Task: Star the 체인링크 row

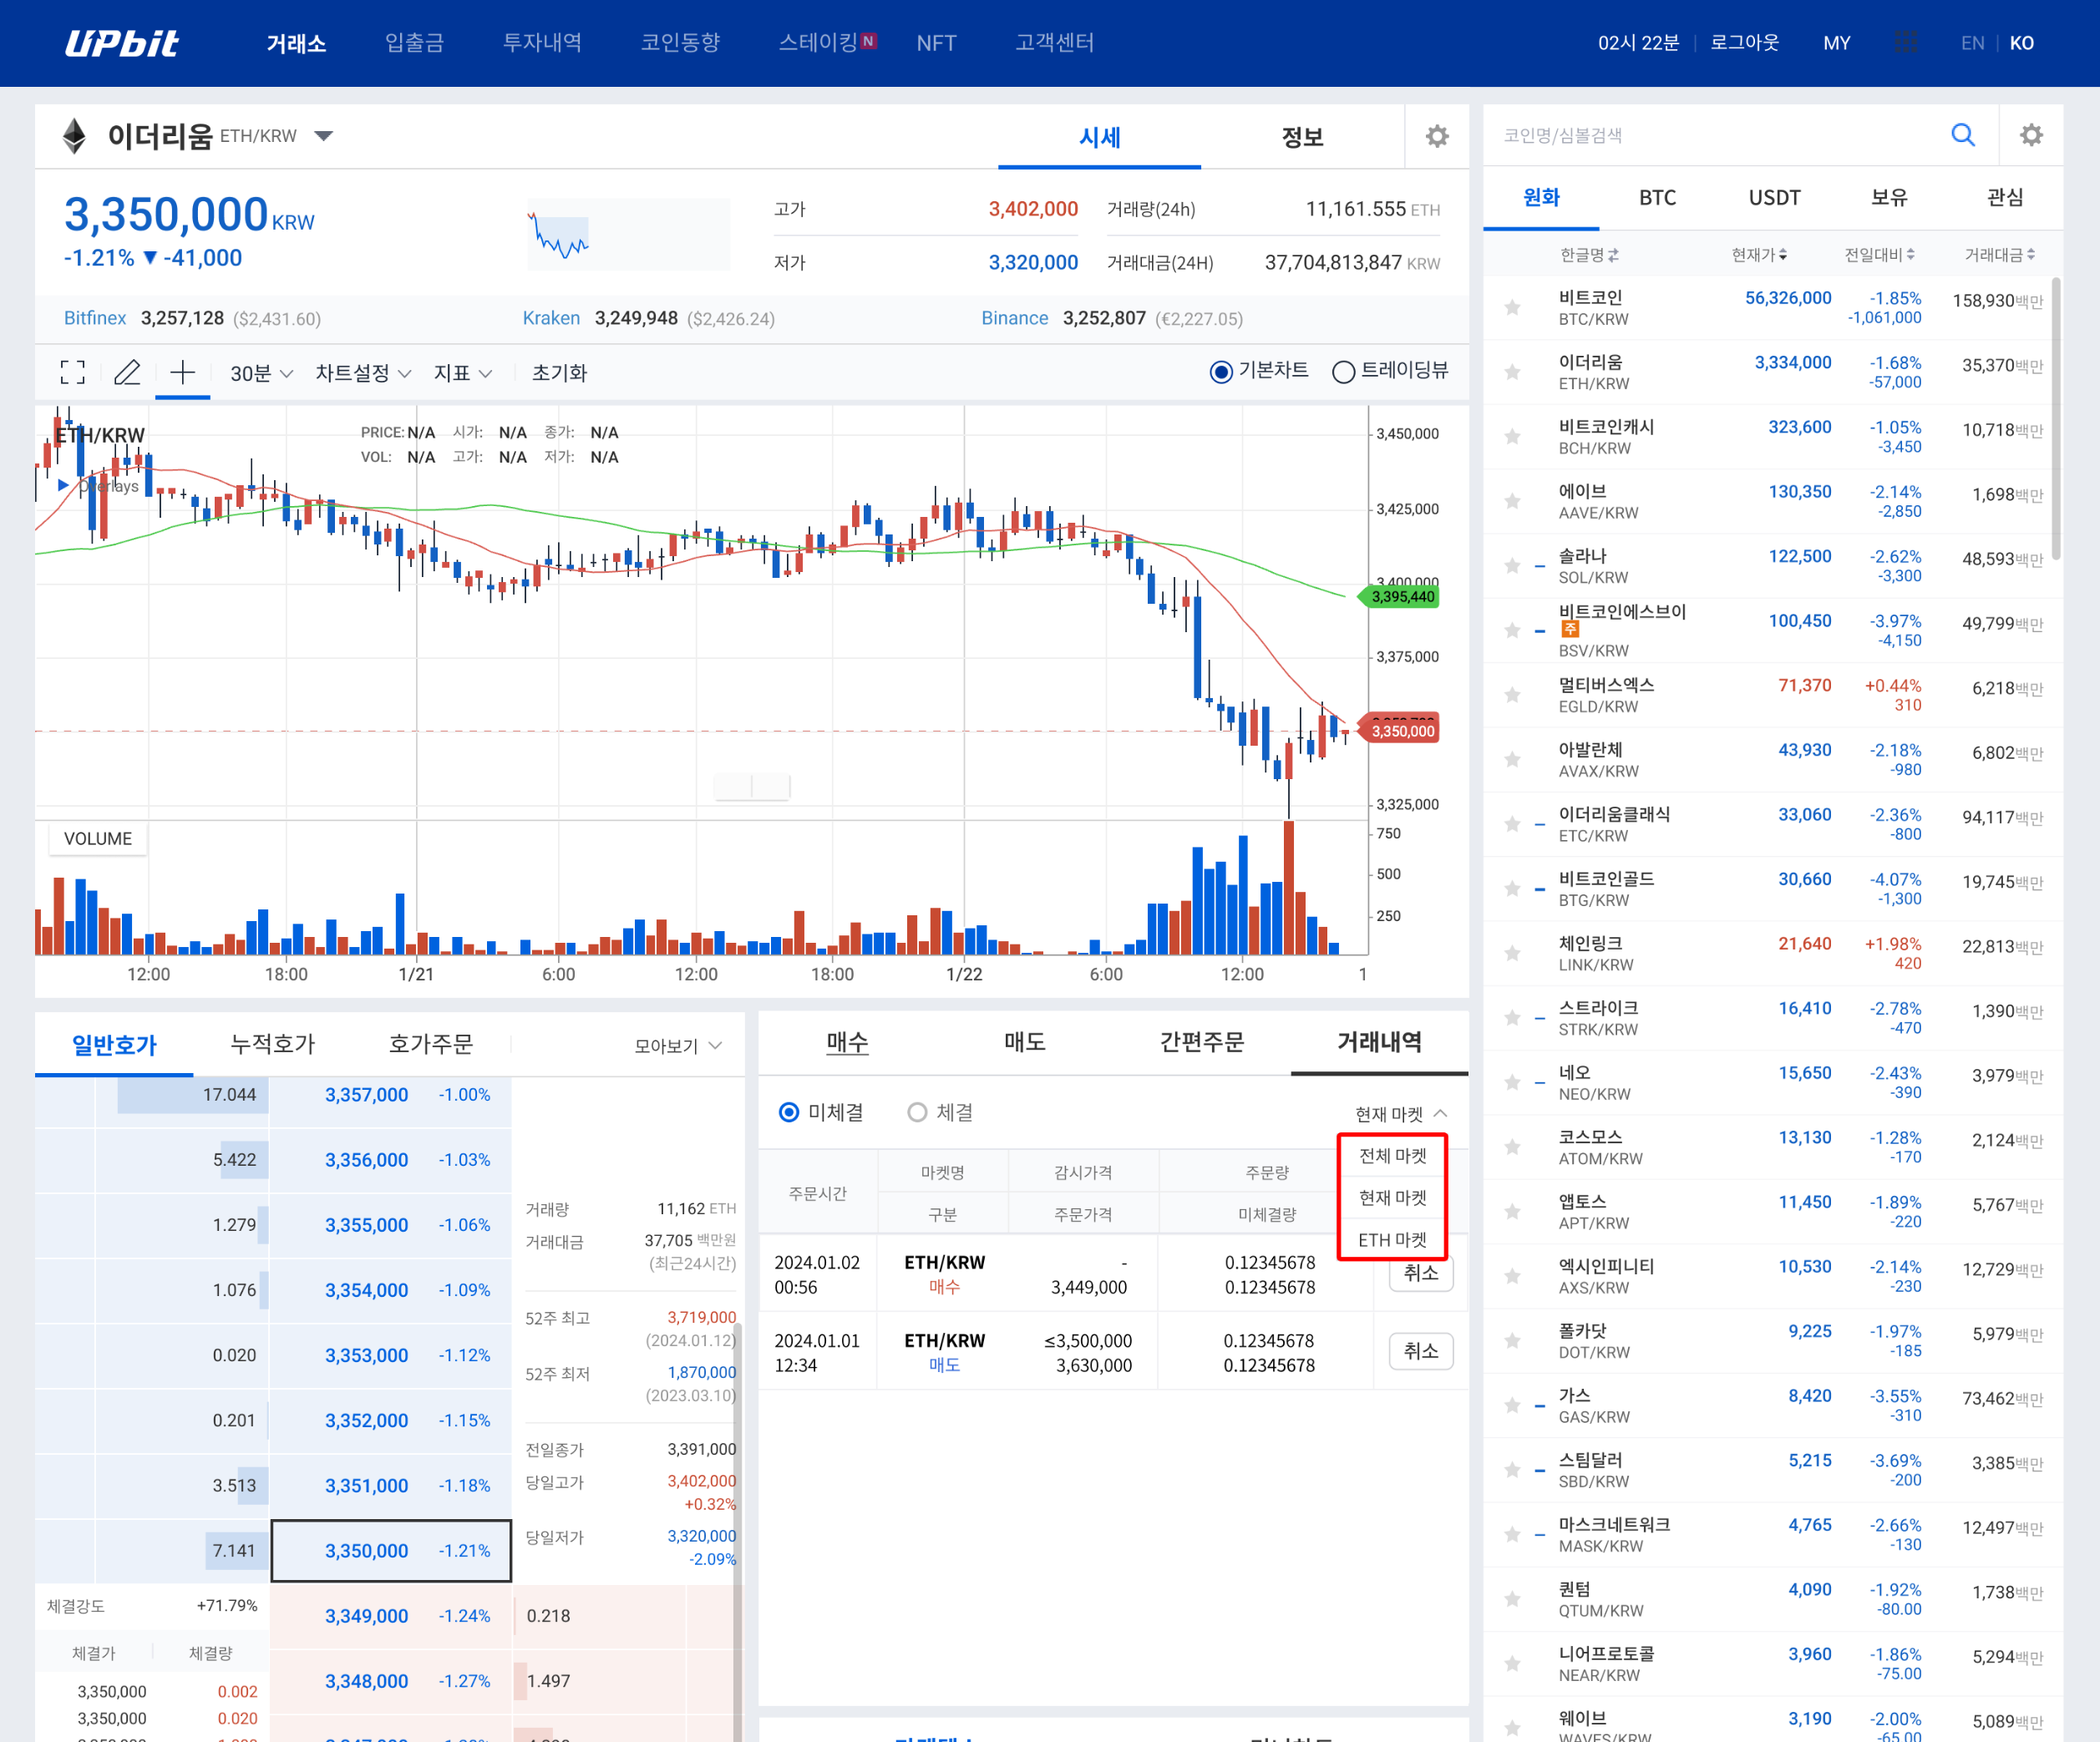Action: tap(1512, 953)
